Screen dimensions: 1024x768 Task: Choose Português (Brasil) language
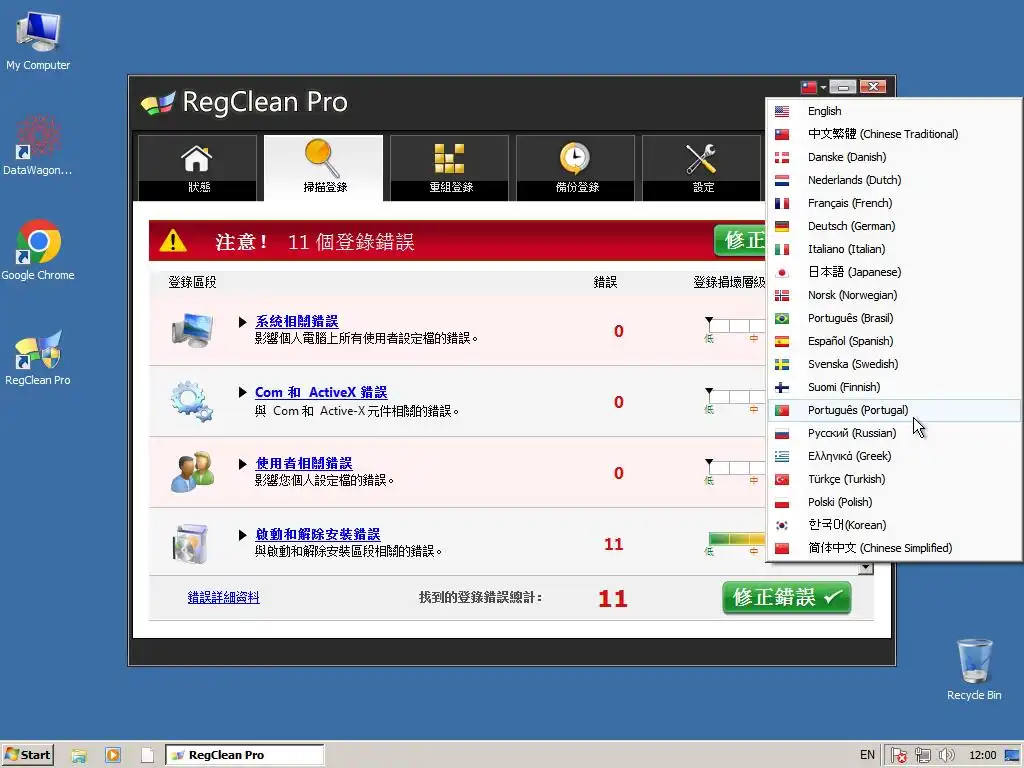click(x=894, y=318)
